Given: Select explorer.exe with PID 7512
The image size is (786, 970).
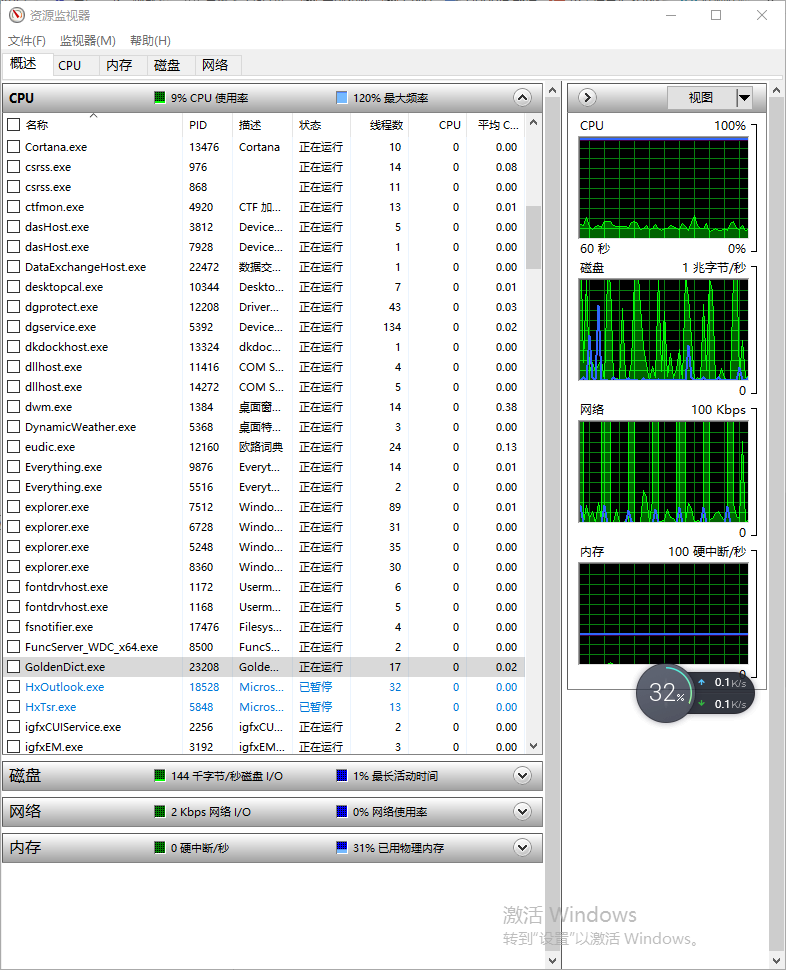Looking at the screenshot, I should click(265, 507).
